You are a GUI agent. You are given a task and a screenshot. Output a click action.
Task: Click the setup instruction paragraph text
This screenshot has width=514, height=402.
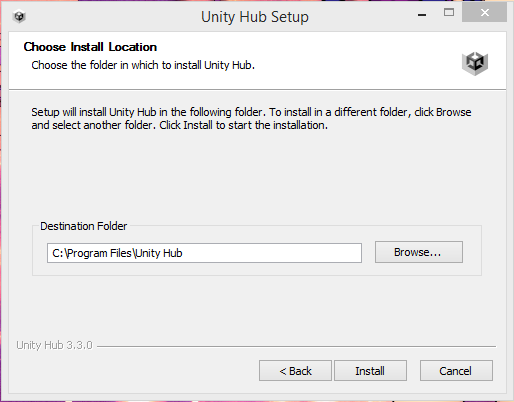pos(251,119)
